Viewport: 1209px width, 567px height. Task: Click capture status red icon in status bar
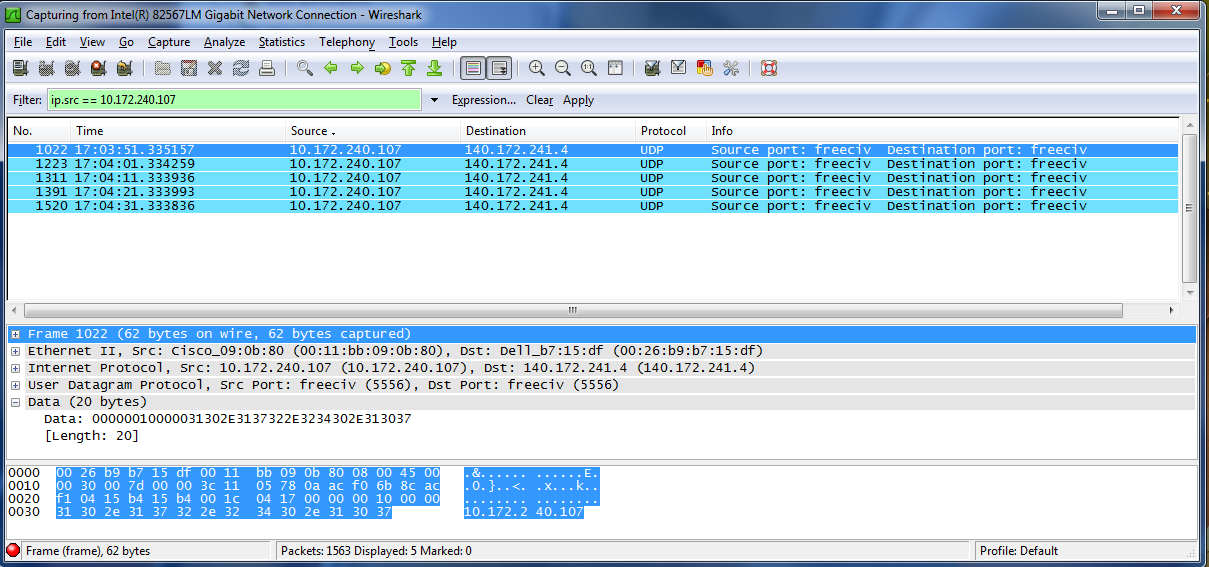14,550
